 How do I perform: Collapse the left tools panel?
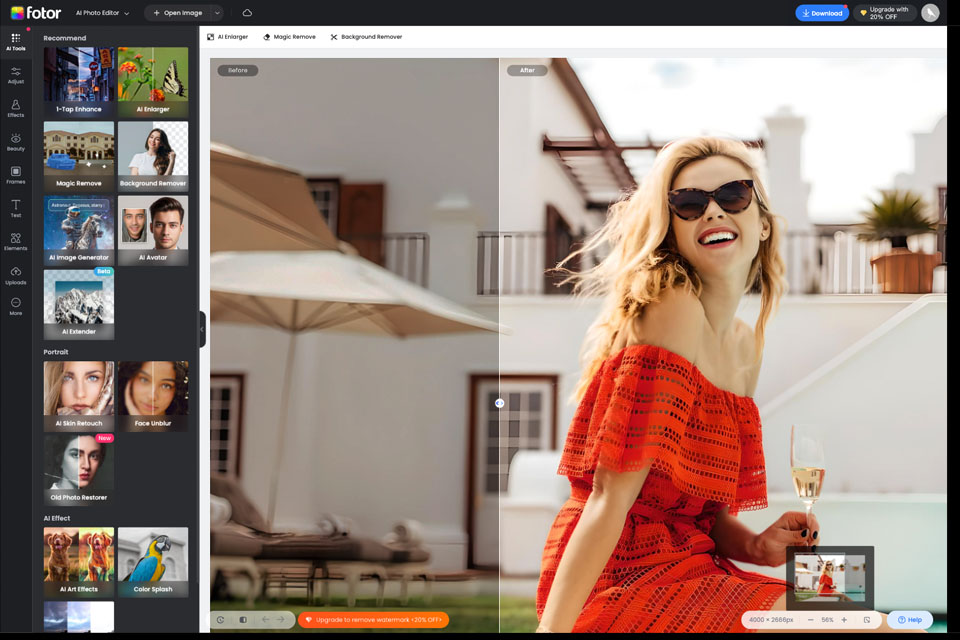pos(202,329)
